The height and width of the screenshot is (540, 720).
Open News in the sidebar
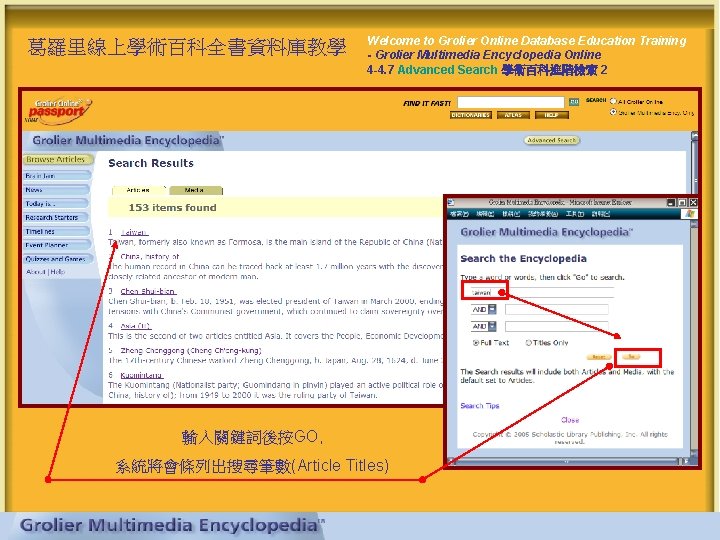[56, 190]
